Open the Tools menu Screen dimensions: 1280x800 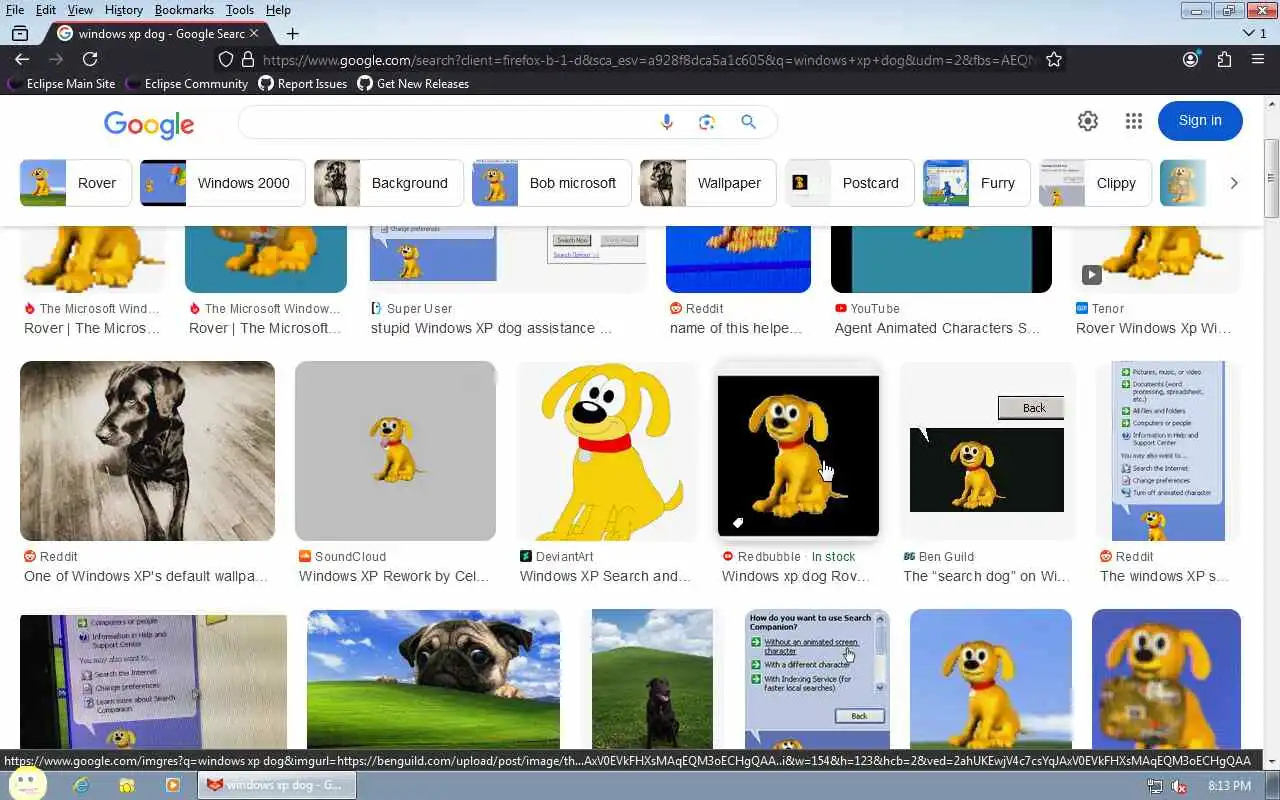(x=239, y=10)
